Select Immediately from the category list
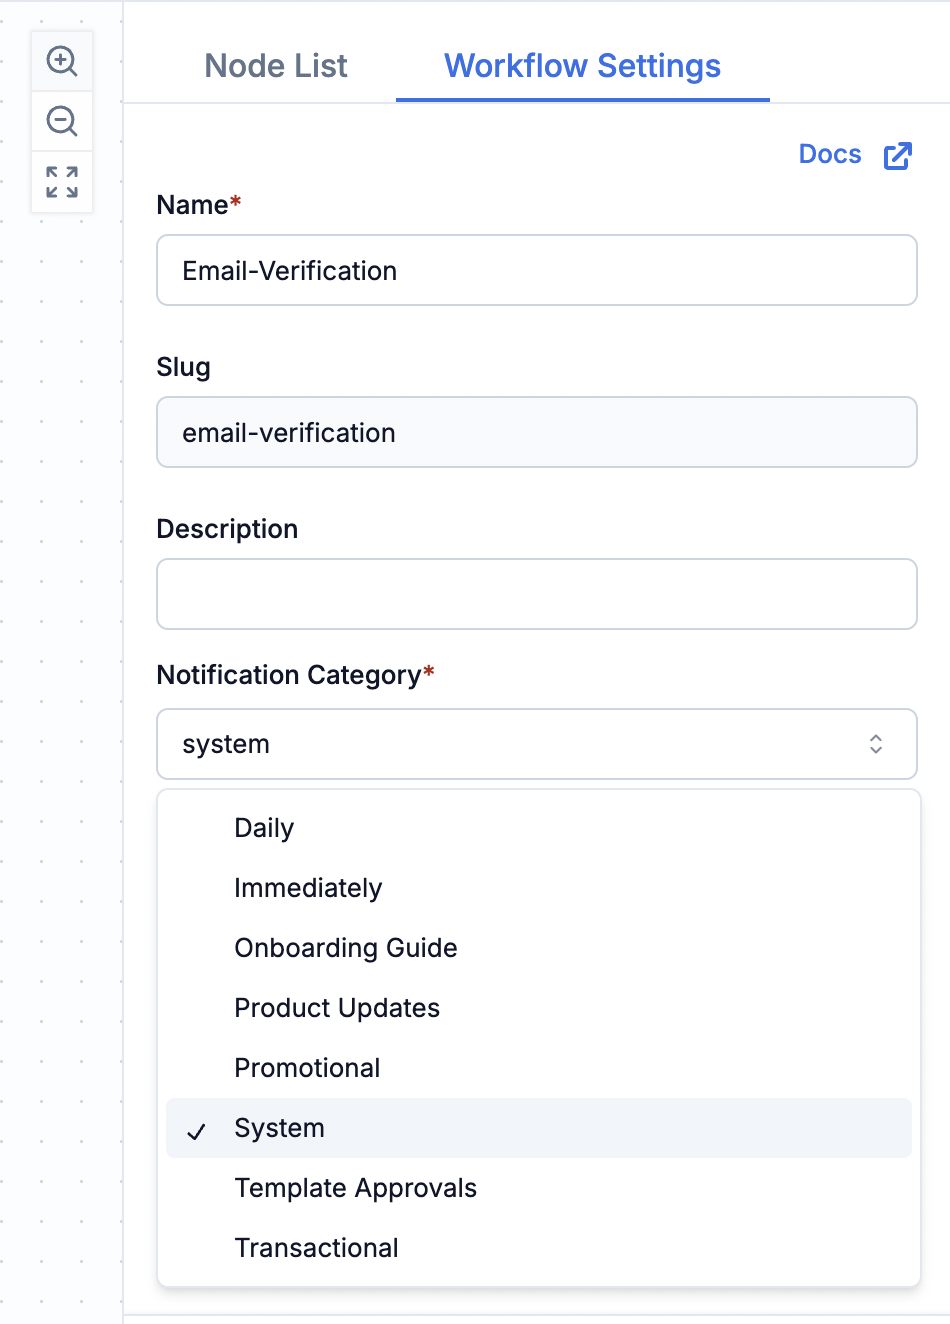This screenshot has width=950, height=1324. [308, 888]
